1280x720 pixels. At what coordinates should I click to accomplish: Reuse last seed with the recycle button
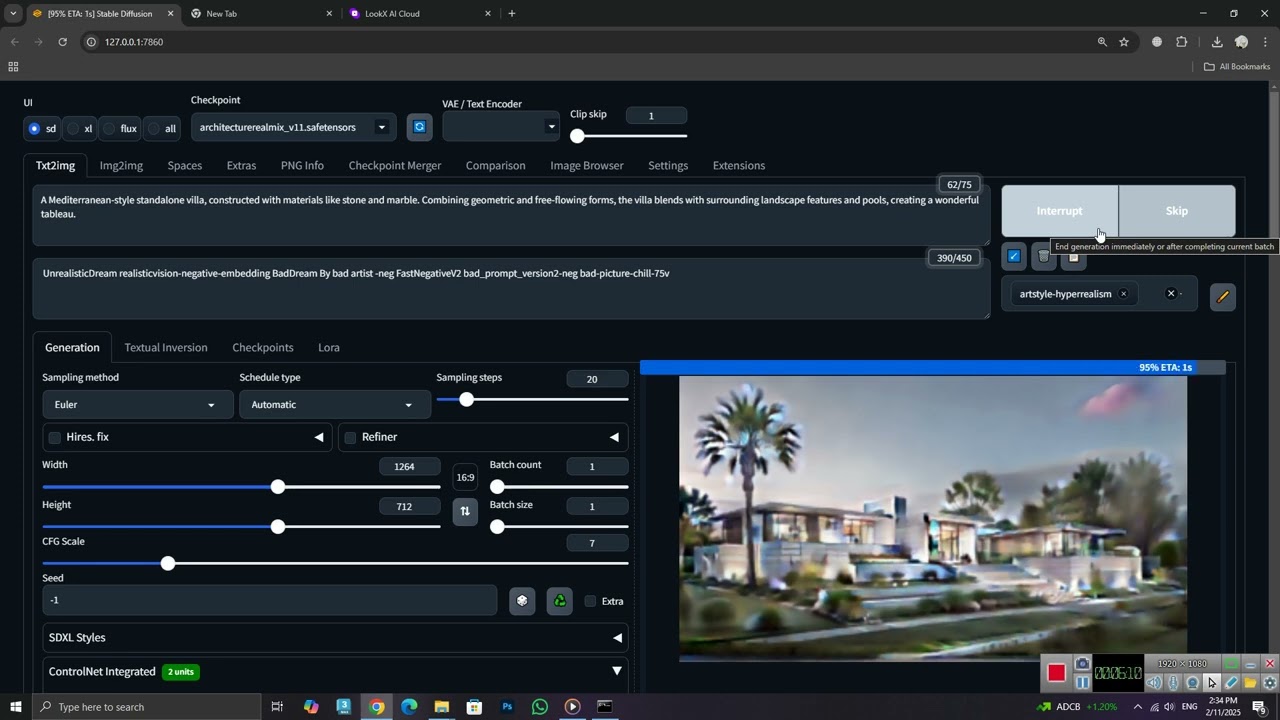tap(560, 600)
